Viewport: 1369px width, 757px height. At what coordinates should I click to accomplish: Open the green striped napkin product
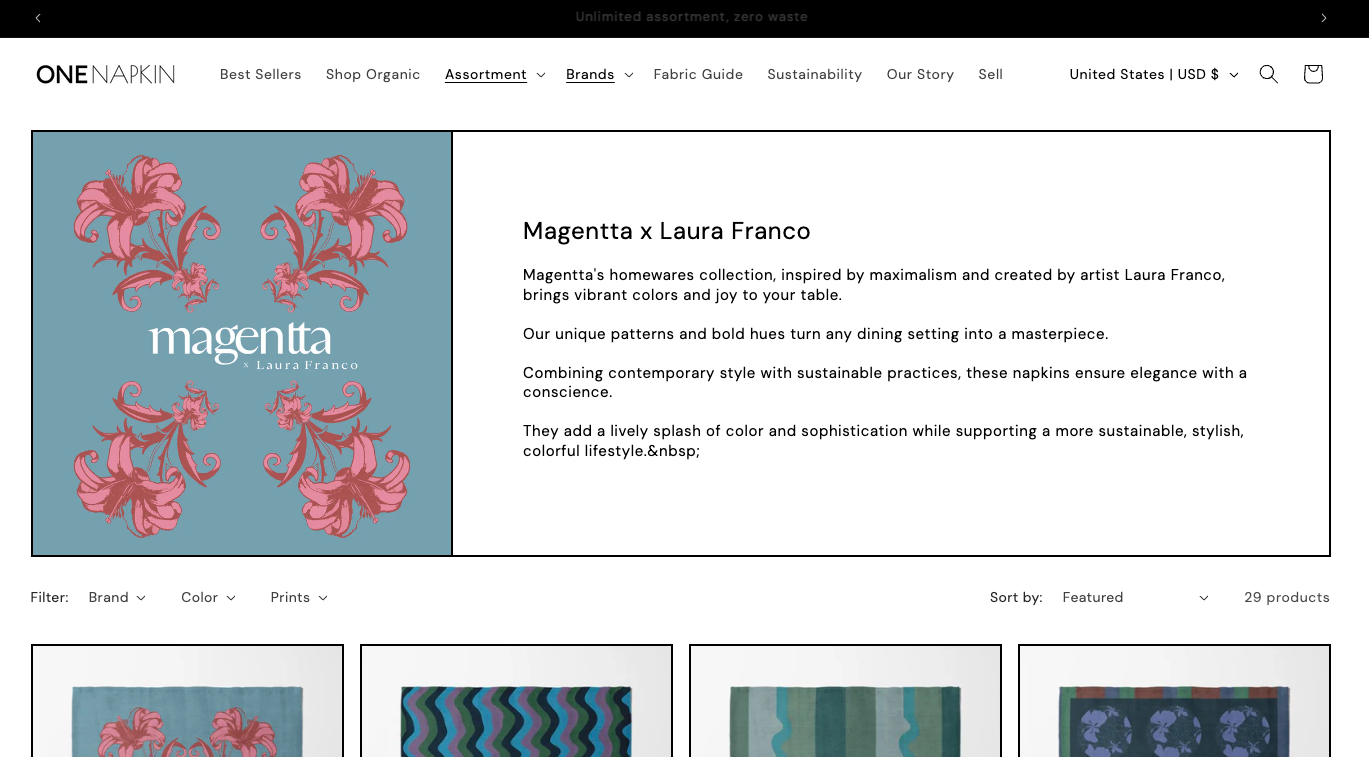coord(845,701)
